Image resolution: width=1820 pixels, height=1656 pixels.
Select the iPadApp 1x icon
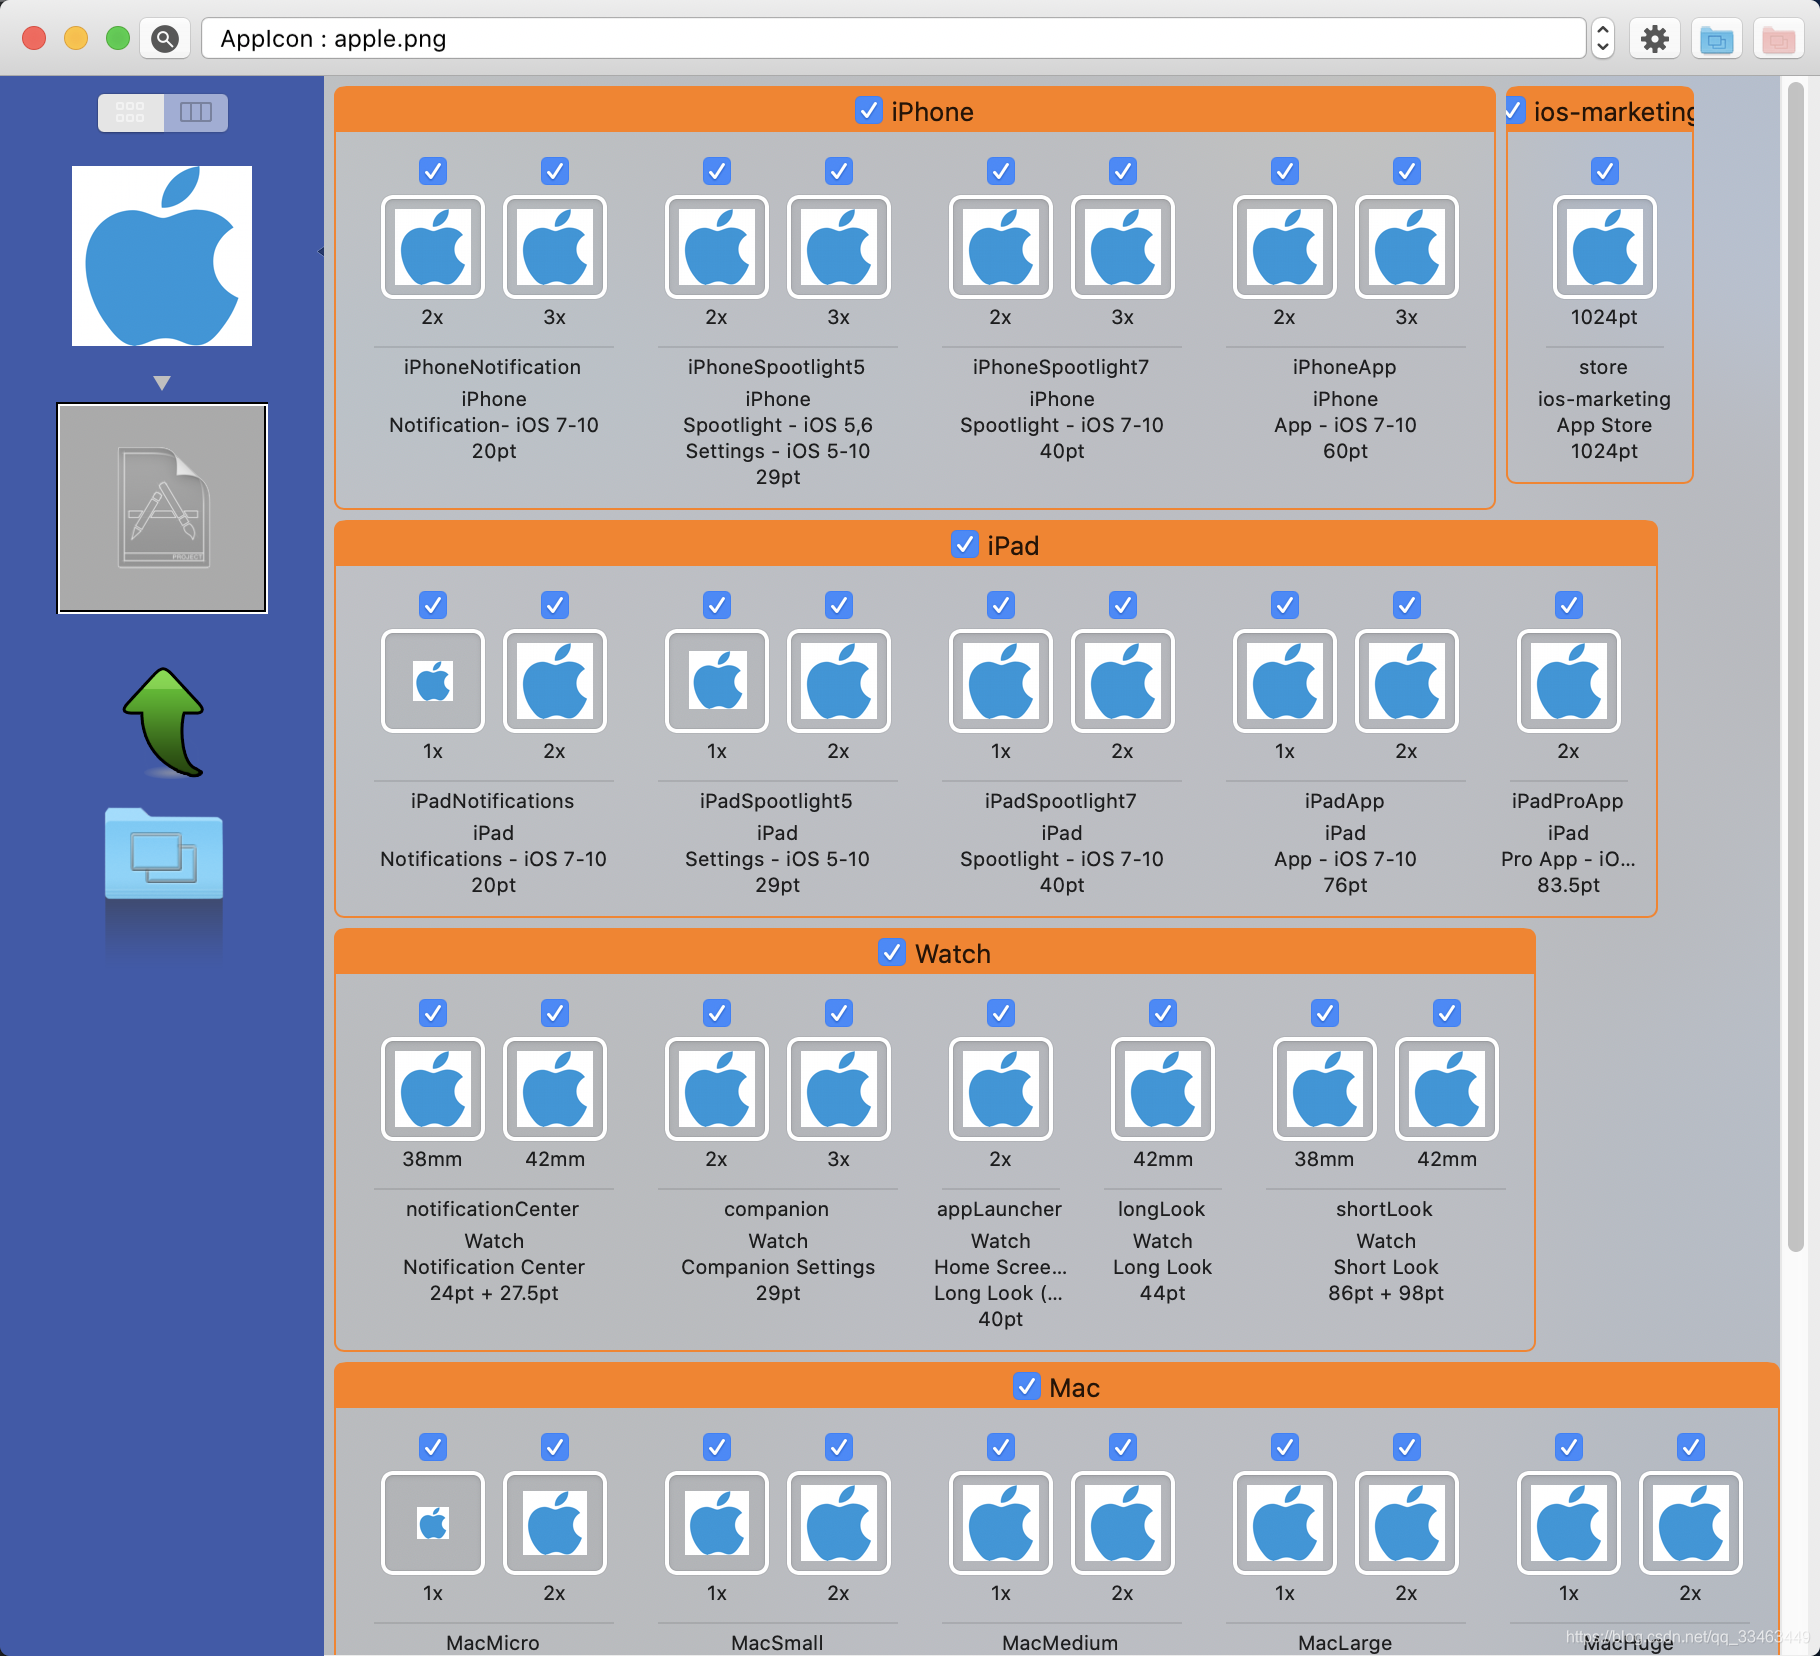[x=1284, y=681]
